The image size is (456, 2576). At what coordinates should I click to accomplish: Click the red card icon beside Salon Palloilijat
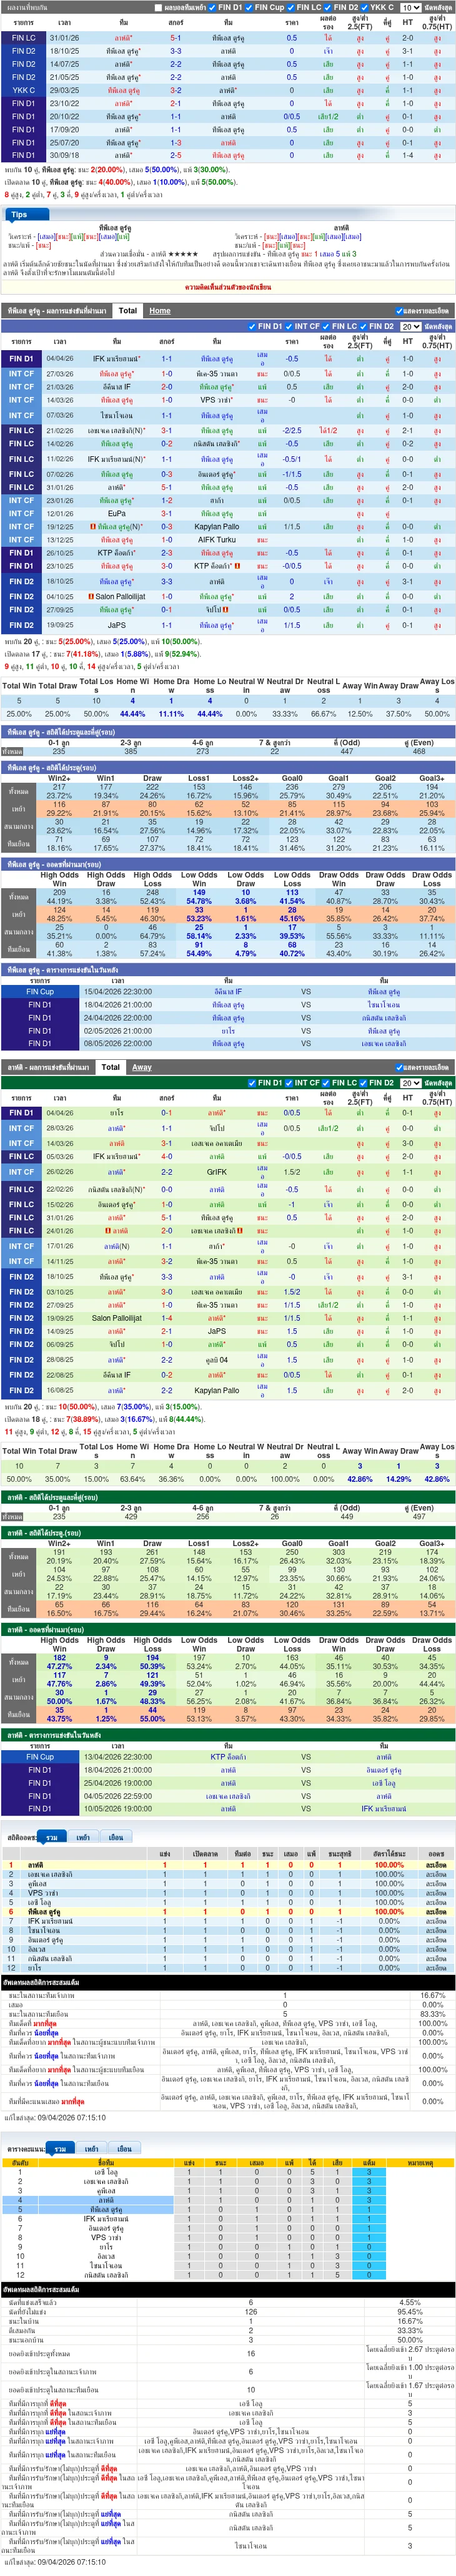(x=92, y=596)
